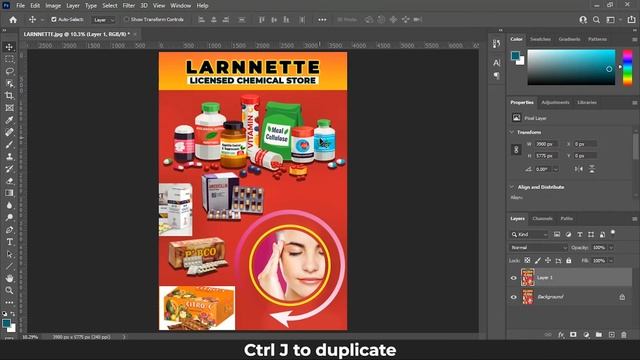The width and height of the screenshot is (640, 360).
Task: Open the rotation angle dropdown
Action: (x=556, y=169)
